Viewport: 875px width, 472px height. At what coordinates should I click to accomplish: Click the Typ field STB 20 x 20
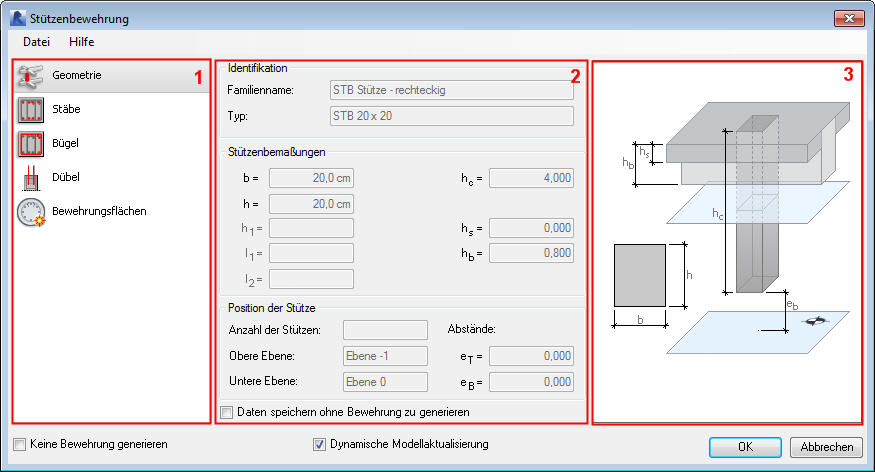click(451, 116)
